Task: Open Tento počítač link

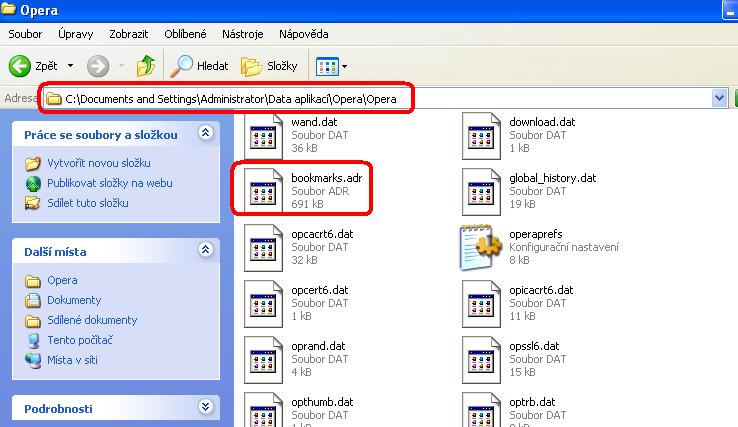Action: click(x=80, y=340)
